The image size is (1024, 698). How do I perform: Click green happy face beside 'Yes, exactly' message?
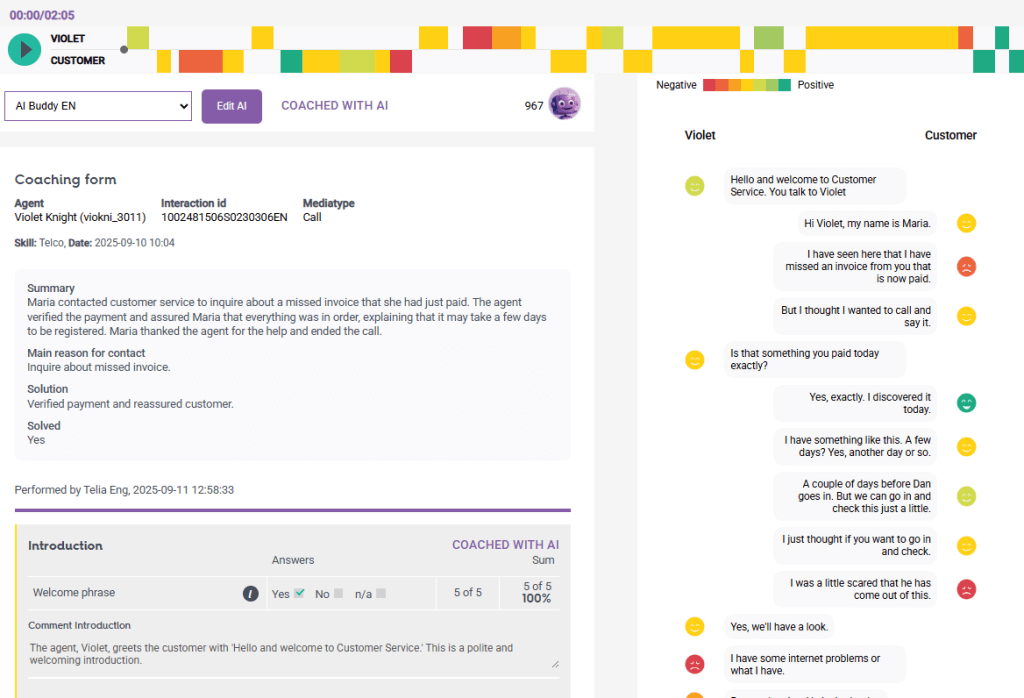966,403
